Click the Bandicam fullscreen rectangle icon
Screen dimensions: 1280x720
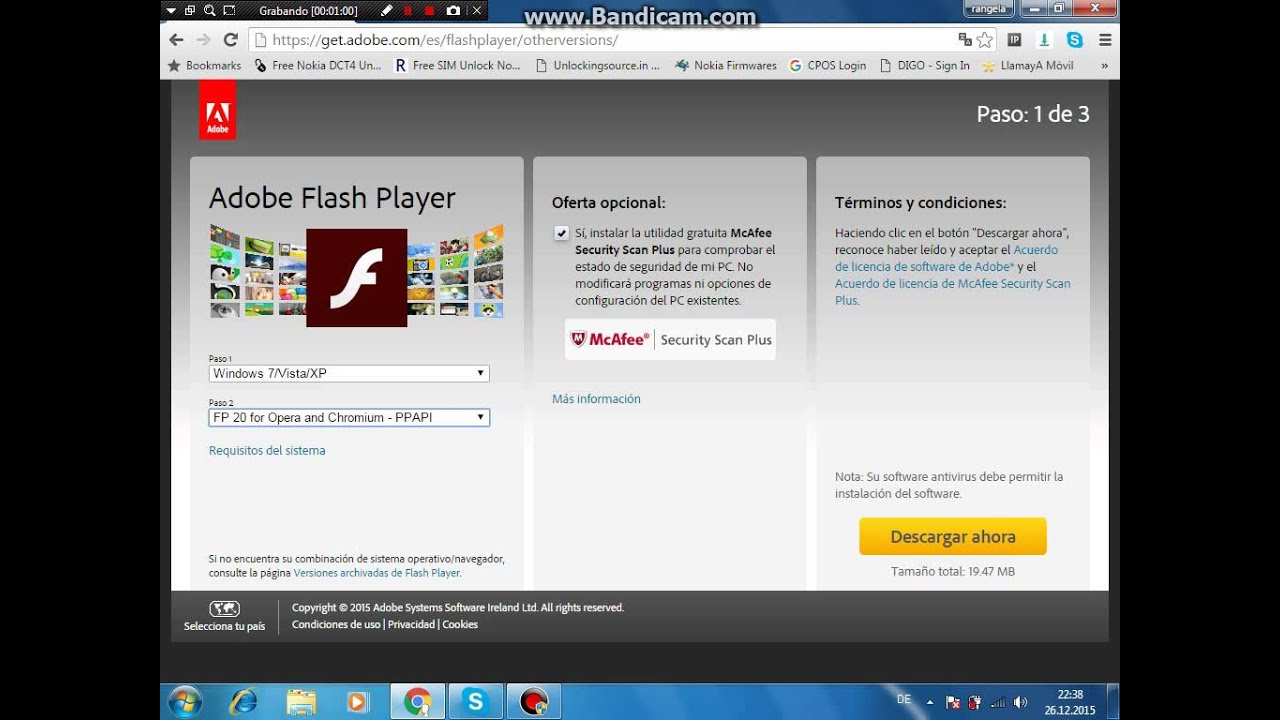pyautogui.click(x=229, y=11)
